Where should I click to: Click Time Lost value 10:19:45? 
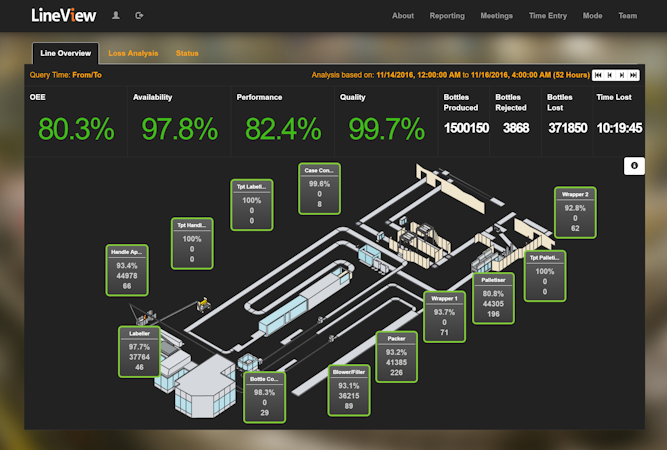(x=619, y=128)
